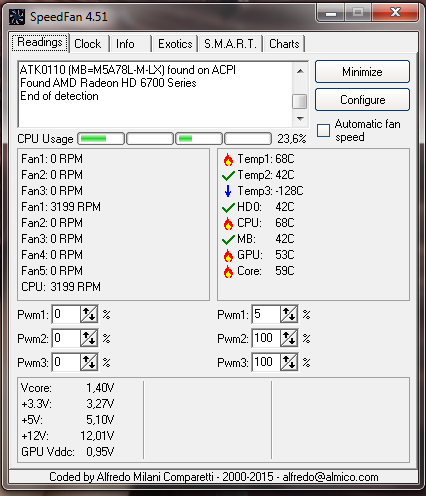Click the flame icon beside GPU temperature
This screenshot has height=496, width=426.
[x=228, y=255]
